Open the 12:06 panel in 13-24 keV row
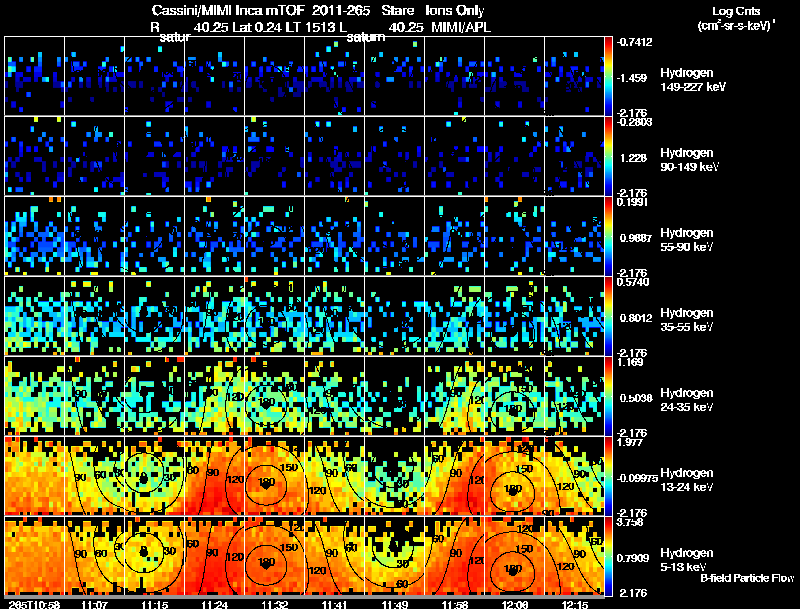This screenshot has height=609, width=800. [514, 476]
